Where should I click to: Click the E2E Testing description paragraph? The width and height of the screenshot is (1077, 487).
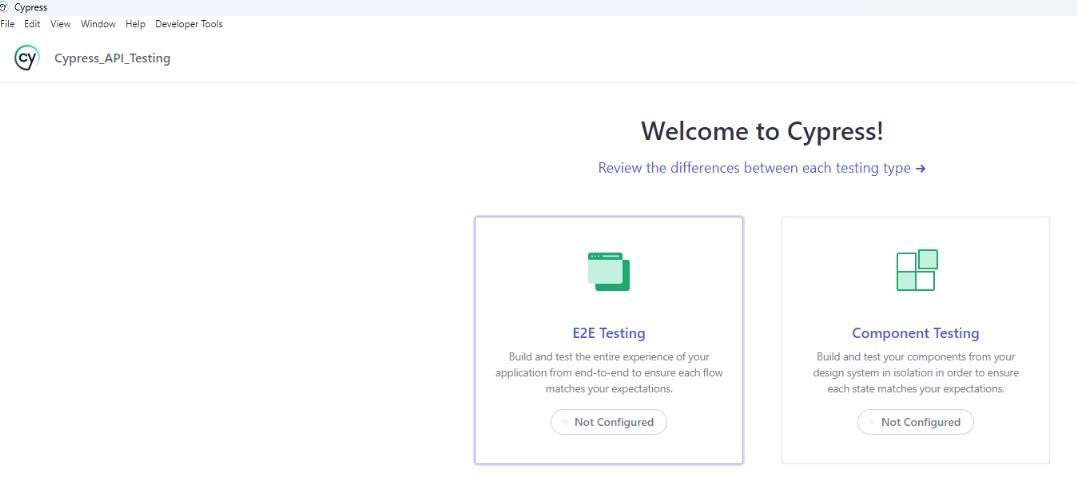click(609, 373)
